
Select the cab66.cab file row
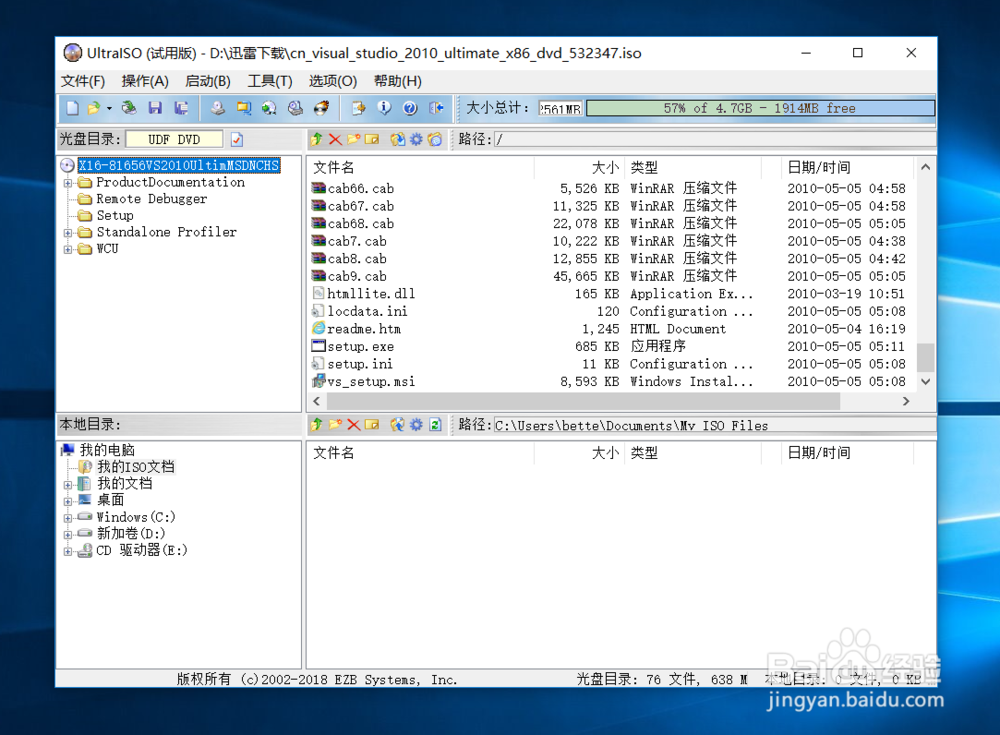(610, 189)
